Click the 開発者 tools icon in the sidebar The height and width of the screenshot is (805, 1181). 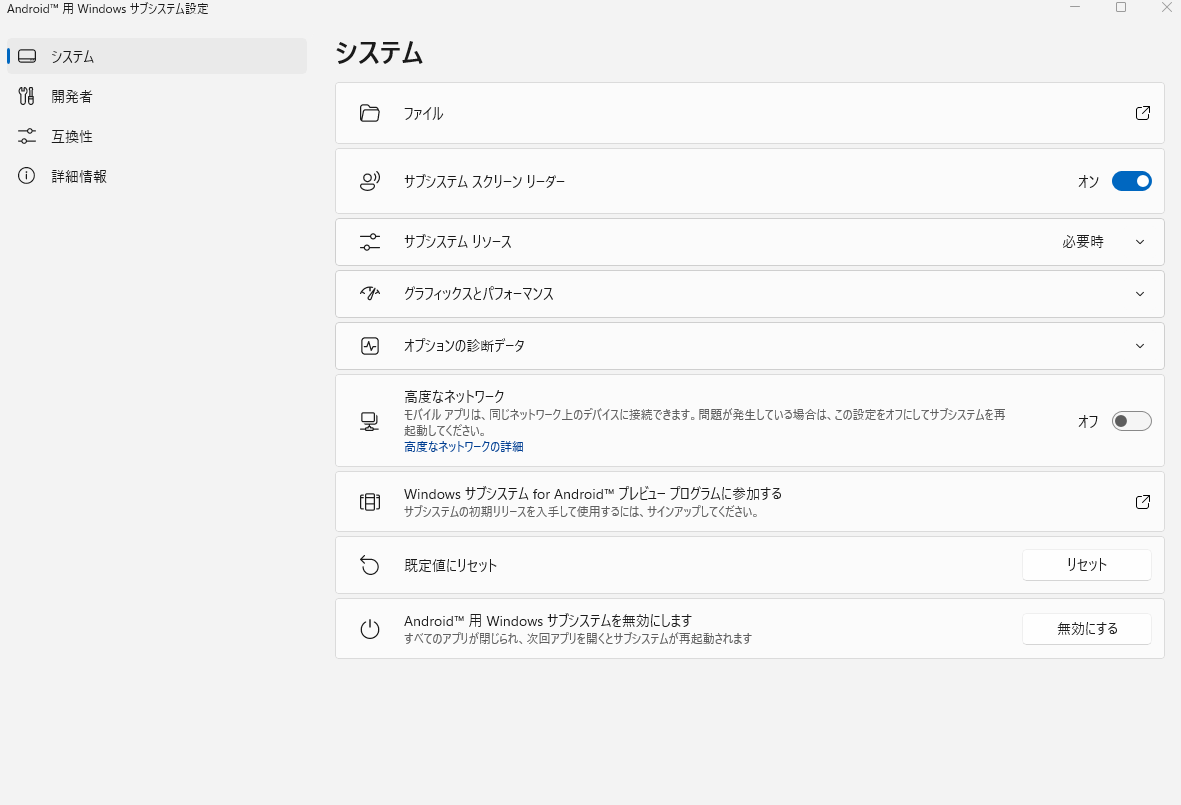click(x=26, y=96)
